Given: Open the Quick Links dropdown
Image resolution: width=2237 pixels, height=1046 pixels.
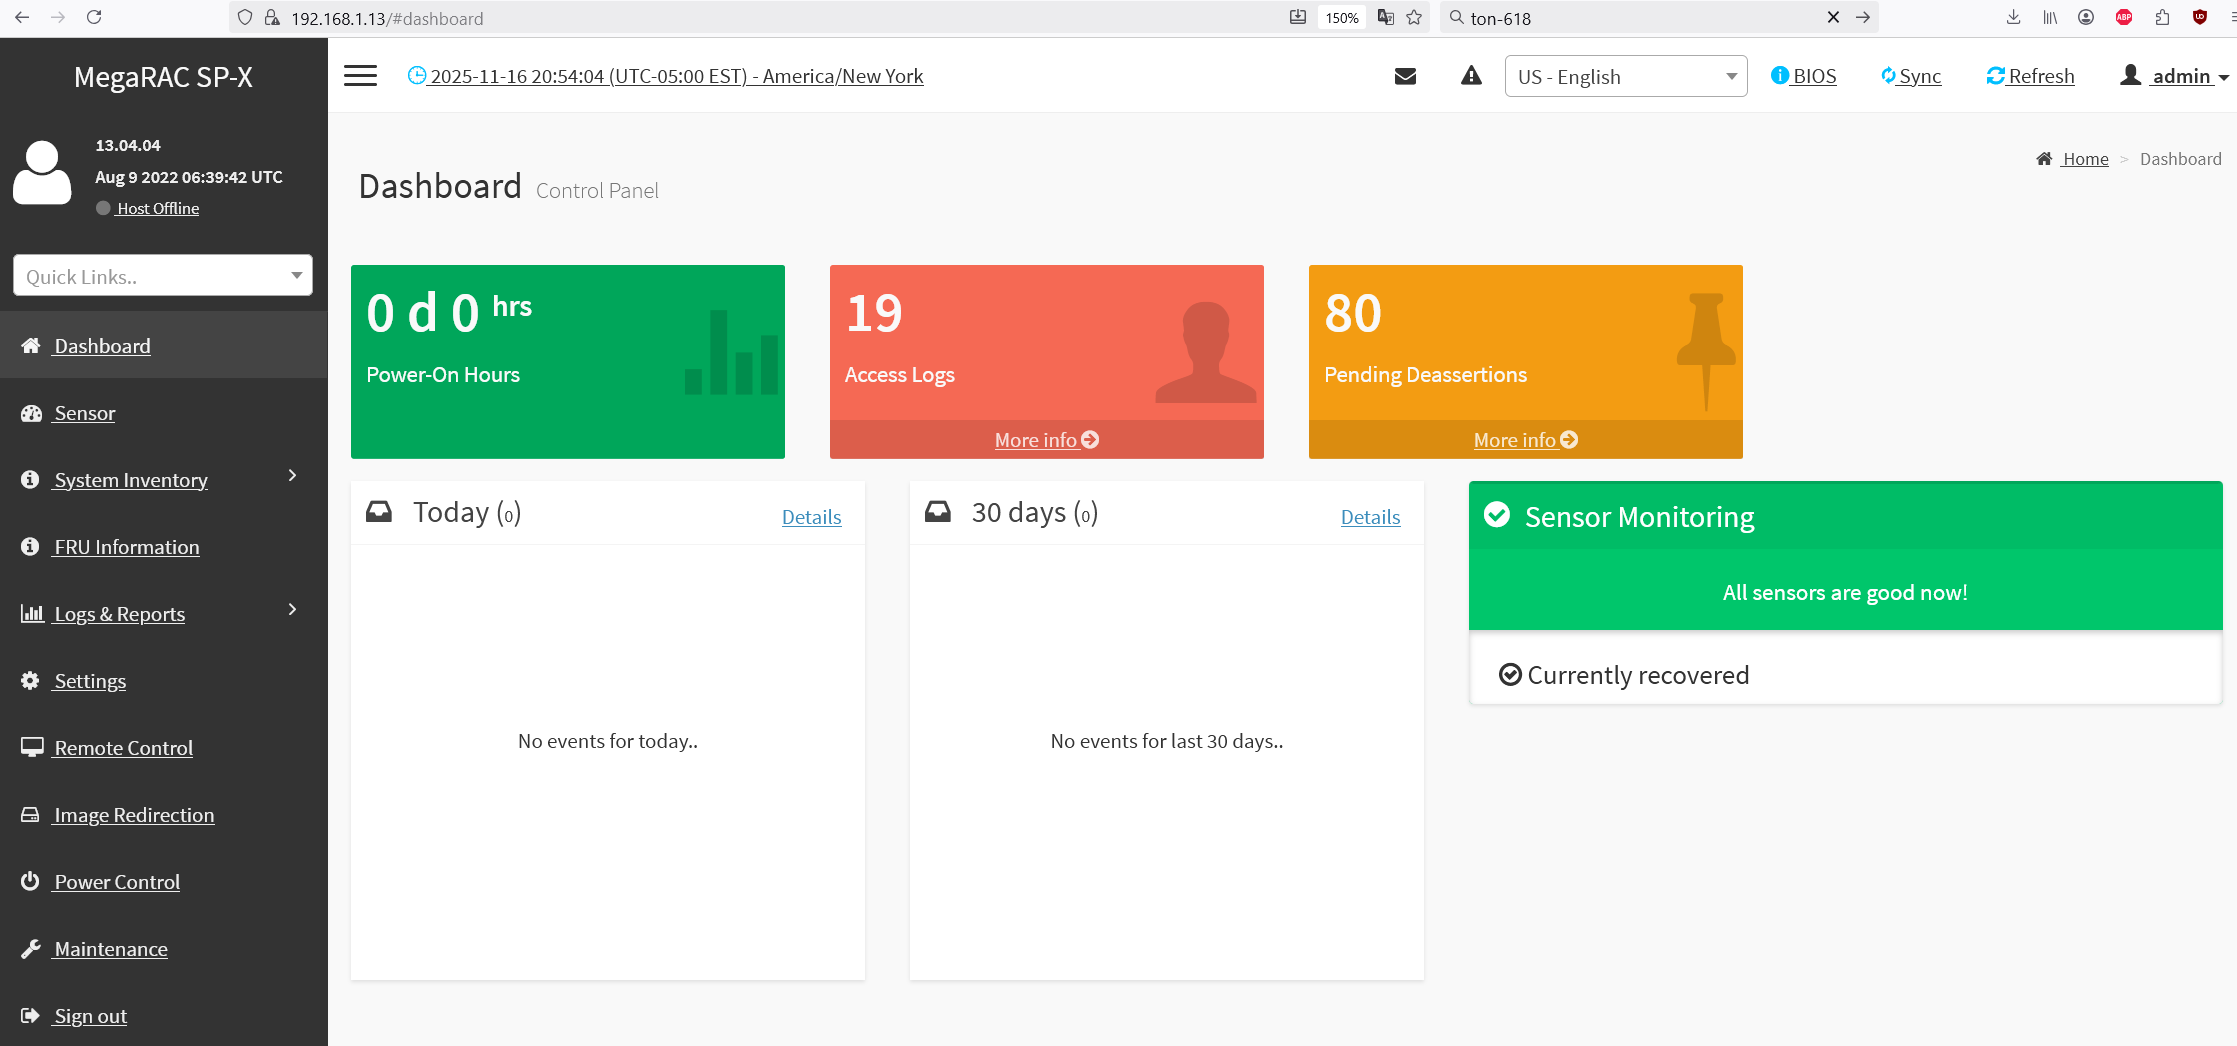Looking at the screenshot, I should click(163, 276).
